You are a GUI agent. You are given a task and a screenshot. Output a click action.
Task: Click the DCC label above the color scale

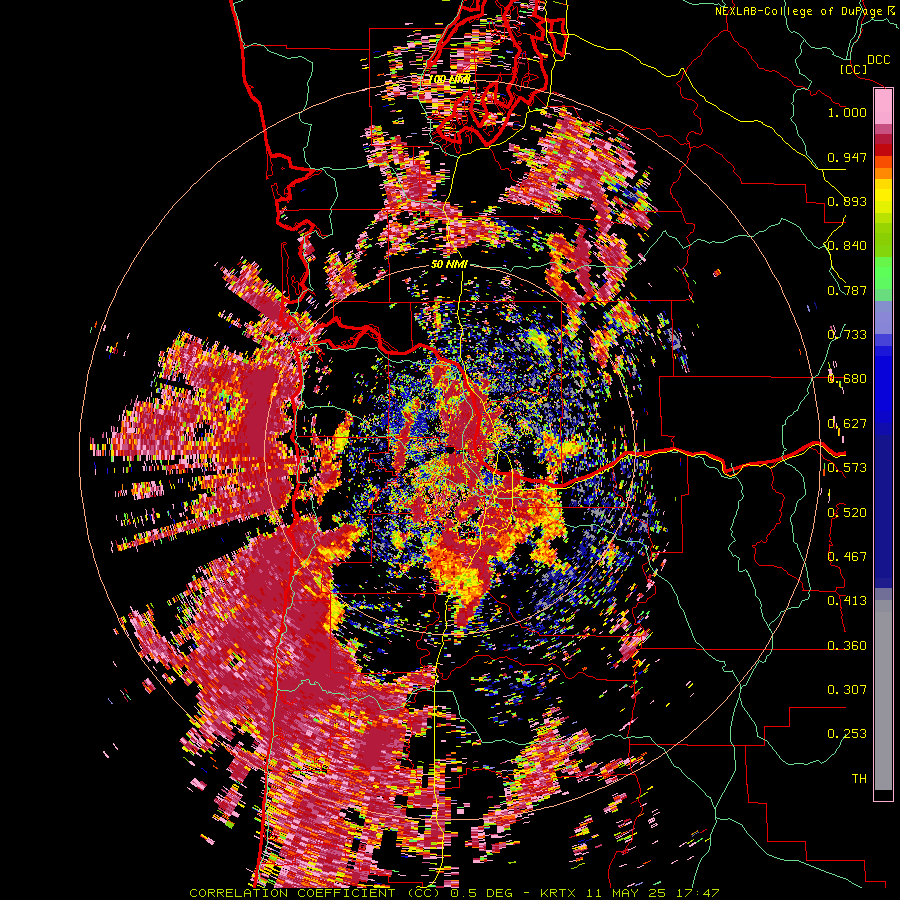878,60
